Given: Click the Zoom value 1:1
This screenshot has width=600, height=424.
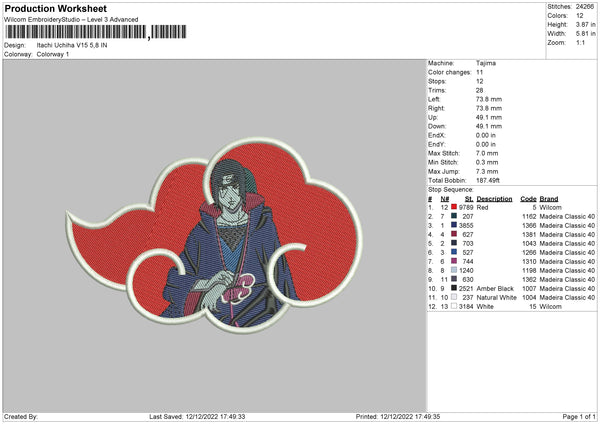Looking at the screenshot, I should tap(580, 43).
